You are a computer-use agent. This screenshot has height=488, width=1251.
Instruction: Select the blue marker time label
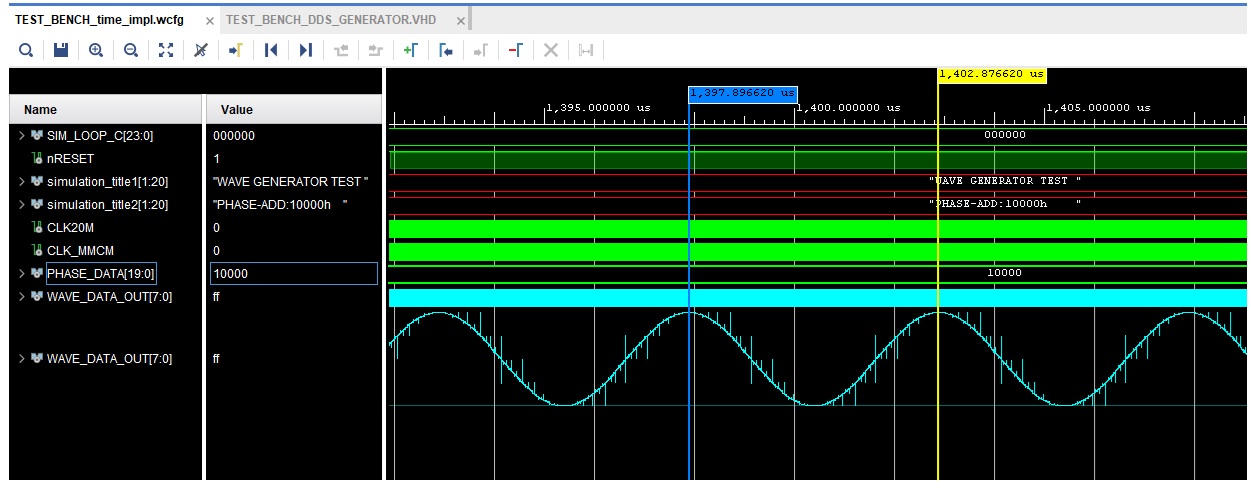[x=742, y=93]
